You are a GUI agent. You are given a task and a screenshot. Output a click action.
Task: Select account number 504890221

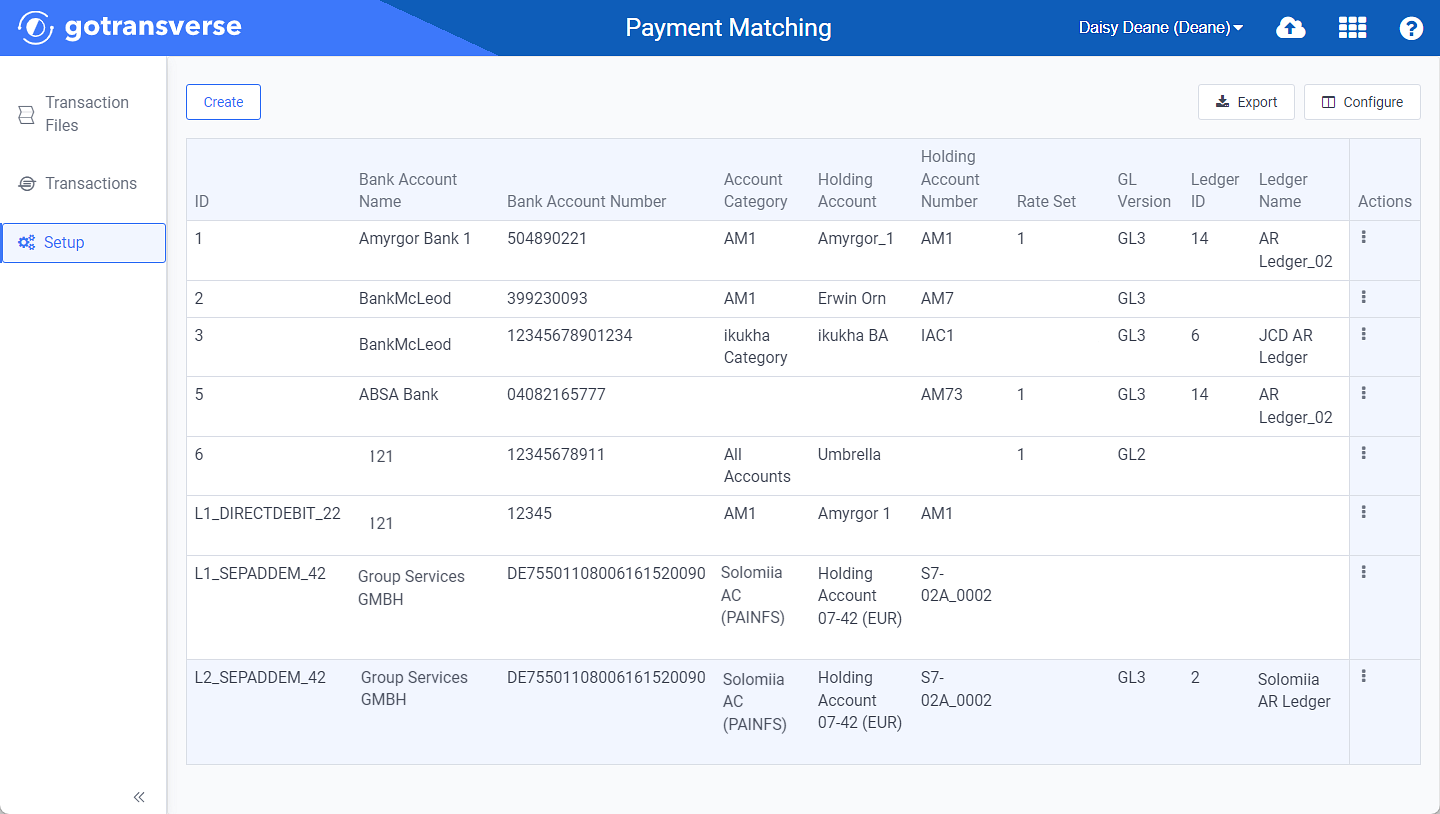(547, 238)
